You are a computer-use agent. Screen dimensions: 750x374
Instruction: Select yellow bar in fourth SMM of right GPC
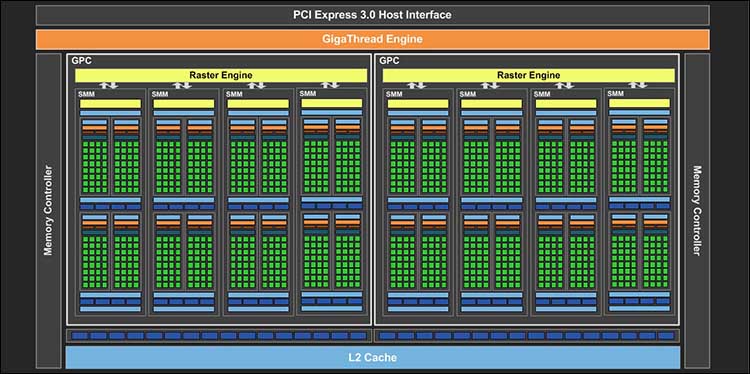click(640, 103)
